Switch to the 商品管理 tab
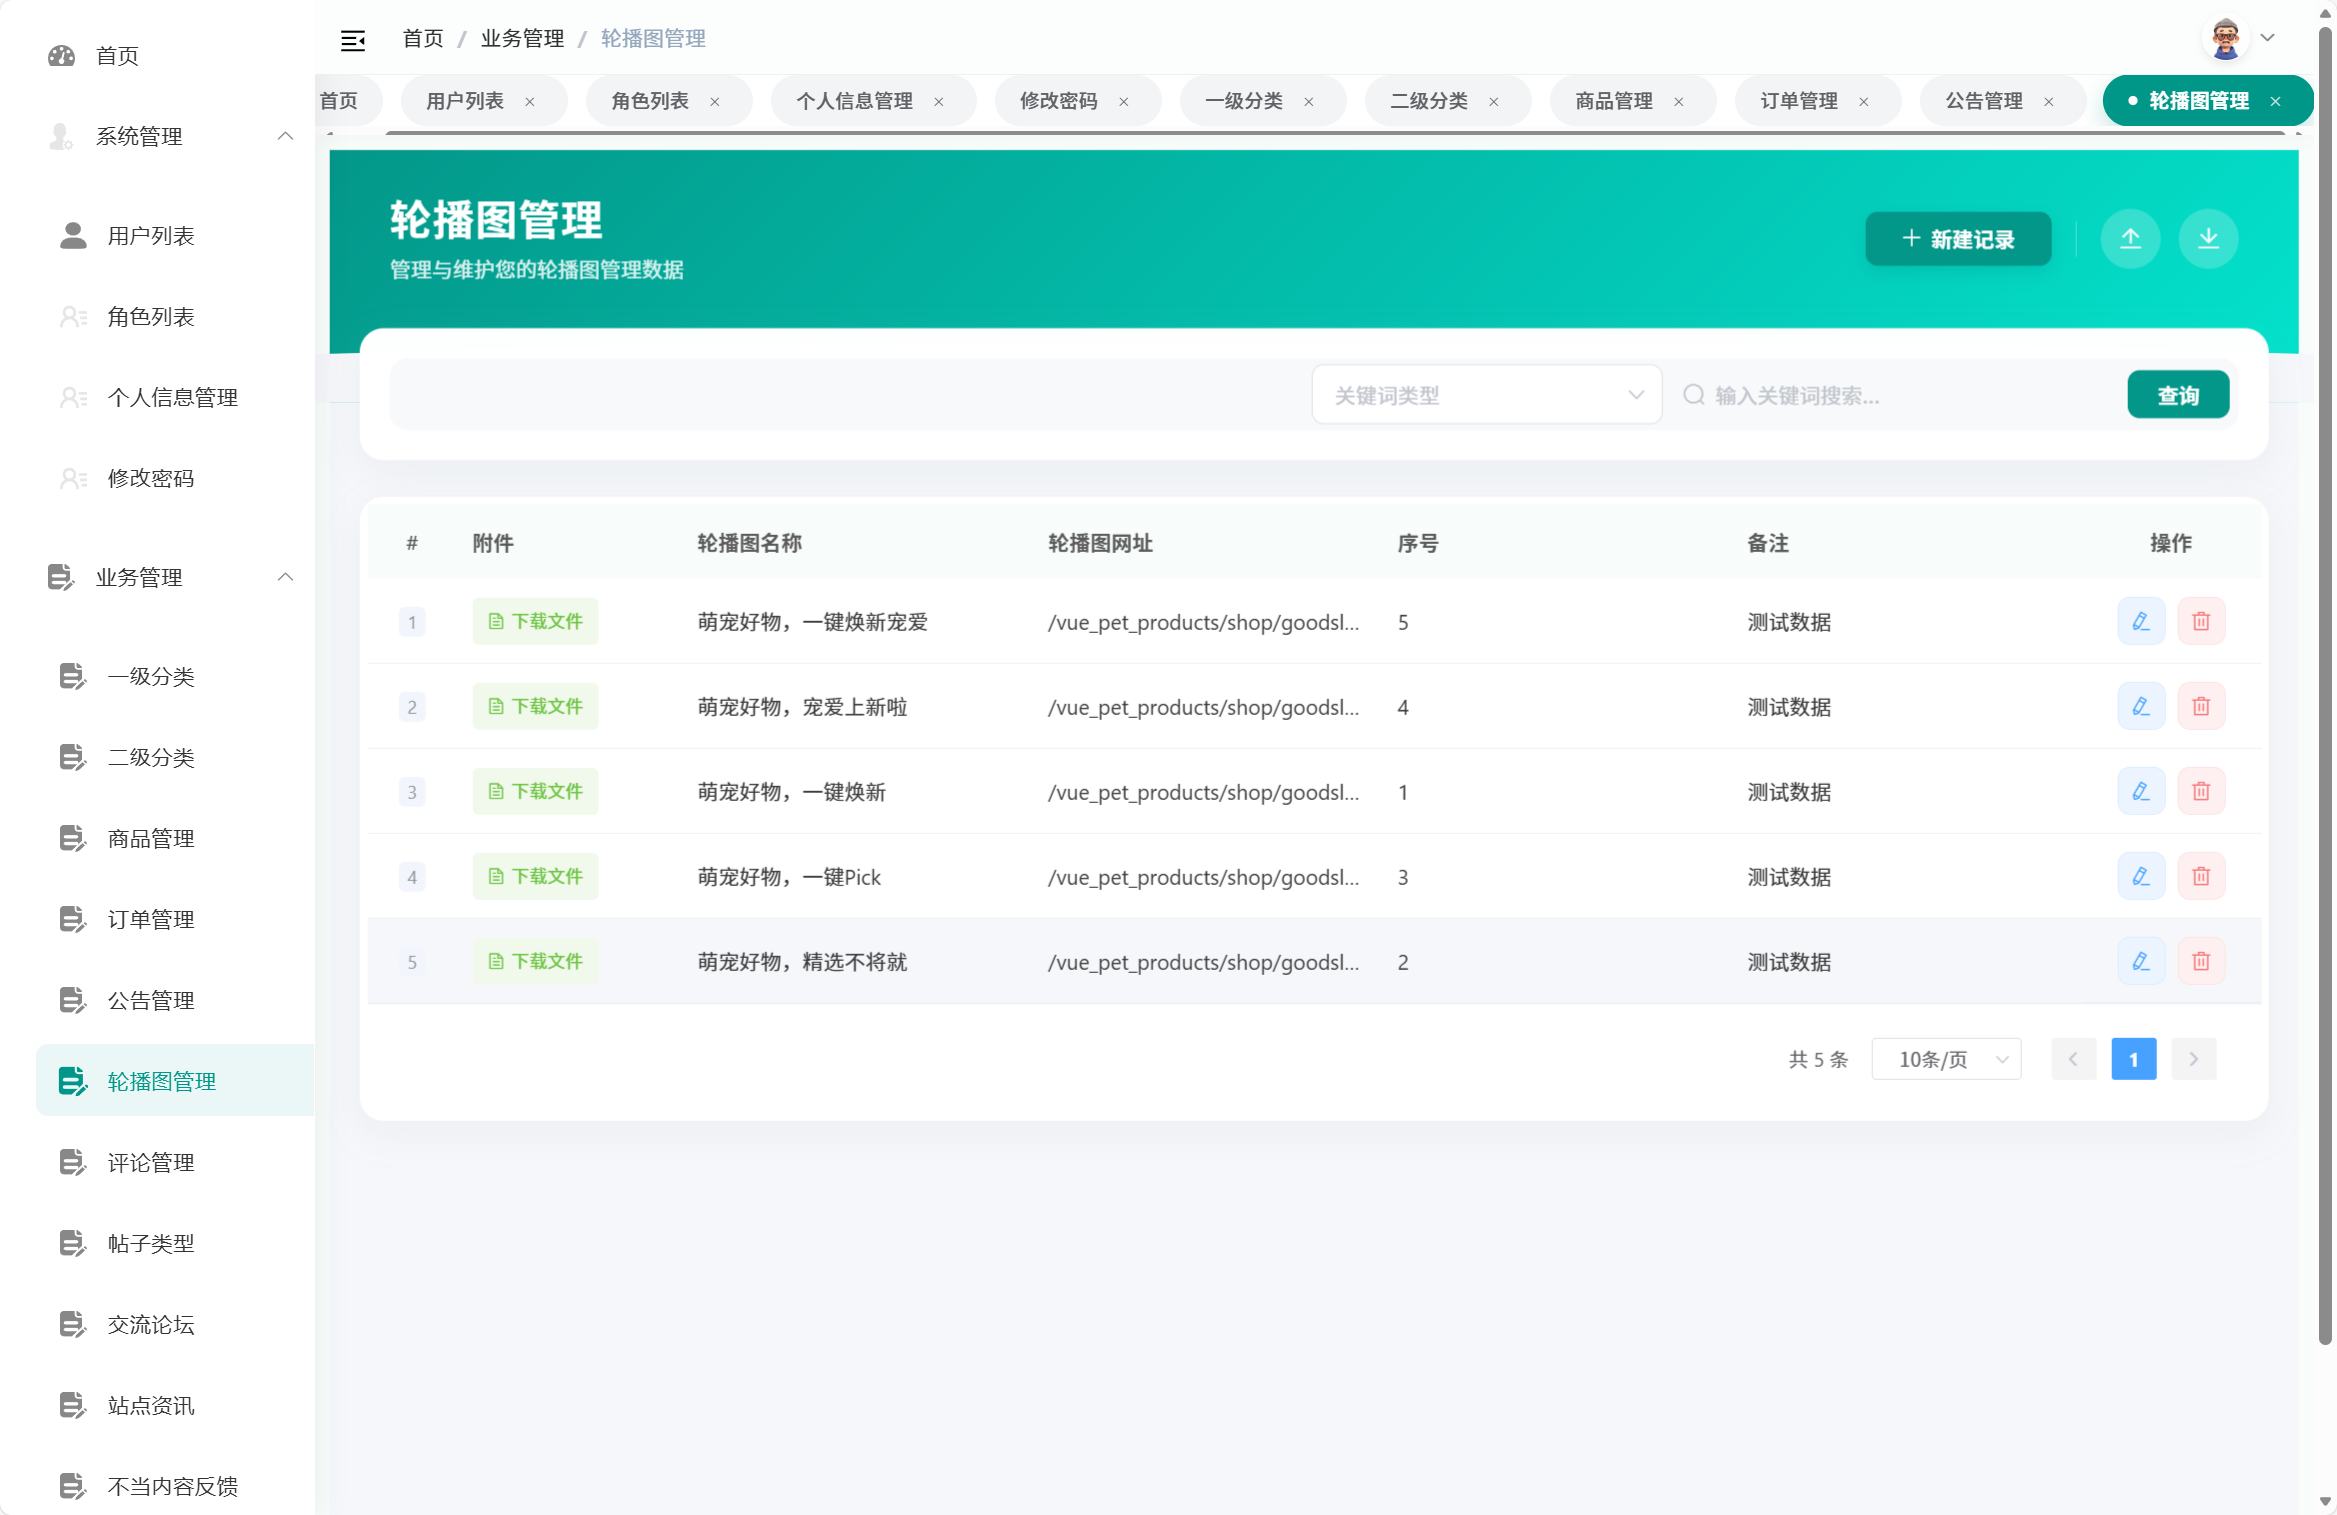Image resolution: width=2337 pixels, height=1515 pixels. click(1614, 100)
